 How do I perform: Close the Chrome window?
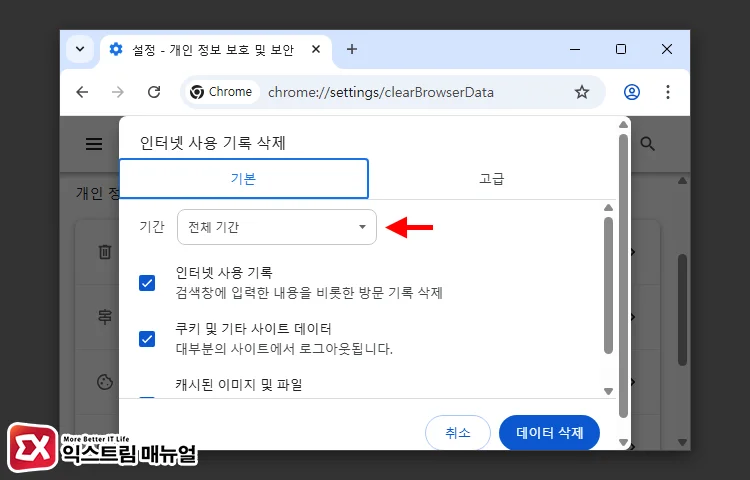(x=667, y=49)
